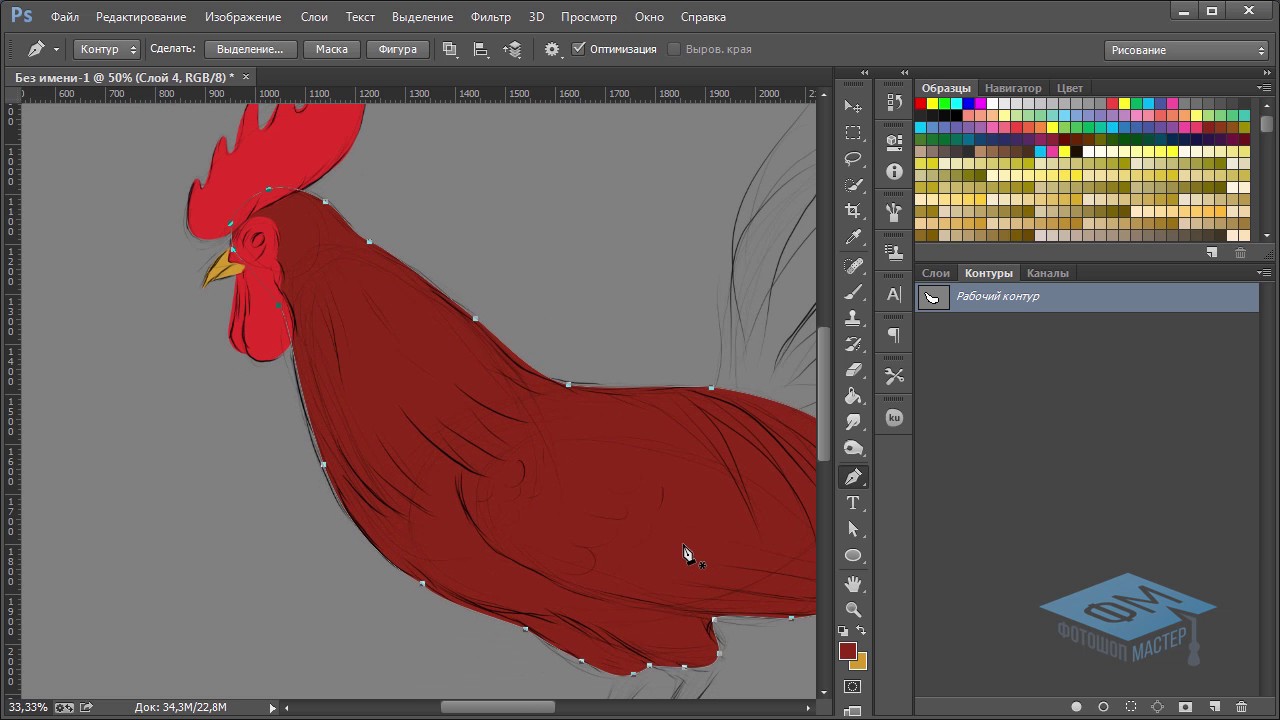Open the Brush Presets panel icon
This screenshot has width=1280, height=720.
[894, 212]
